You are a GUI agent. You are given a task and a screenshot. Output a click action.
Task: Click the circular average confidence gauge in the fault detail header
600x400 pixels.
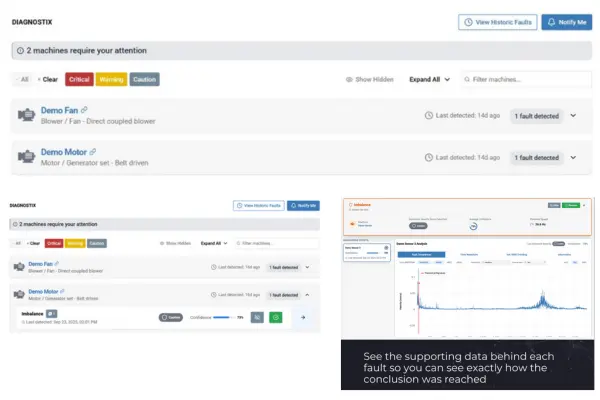(473, 226)
